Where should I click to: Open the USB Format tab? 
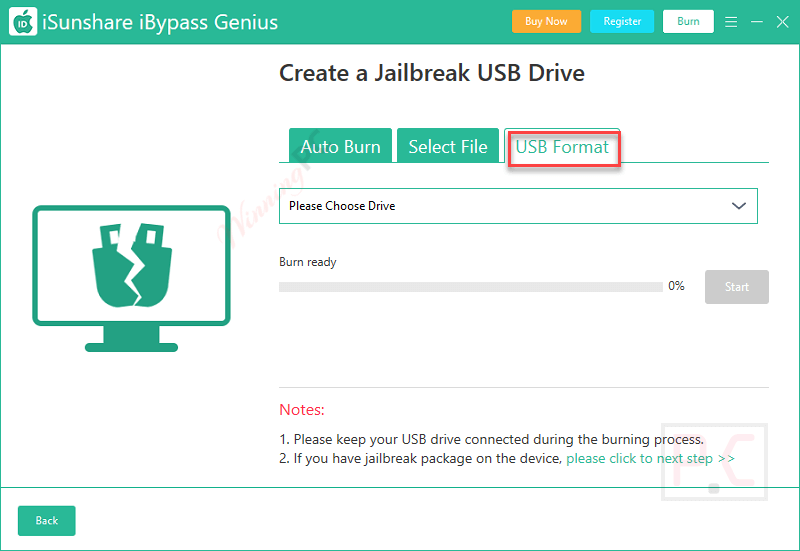click(x=562, y=146)
